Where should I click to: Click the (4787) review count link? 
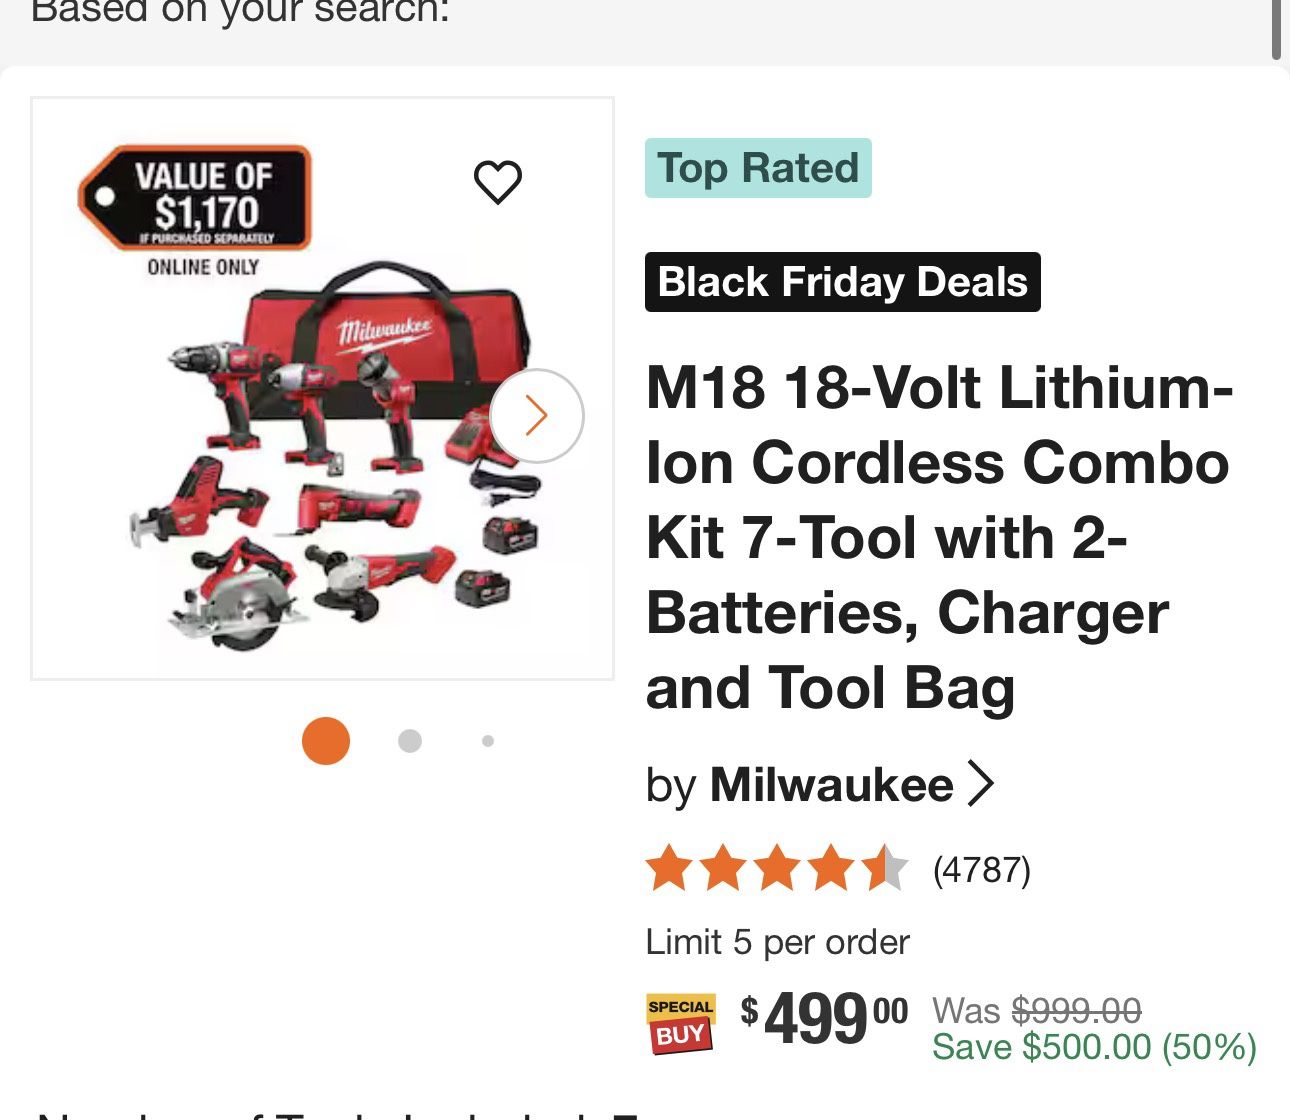[x=982, y=871]
